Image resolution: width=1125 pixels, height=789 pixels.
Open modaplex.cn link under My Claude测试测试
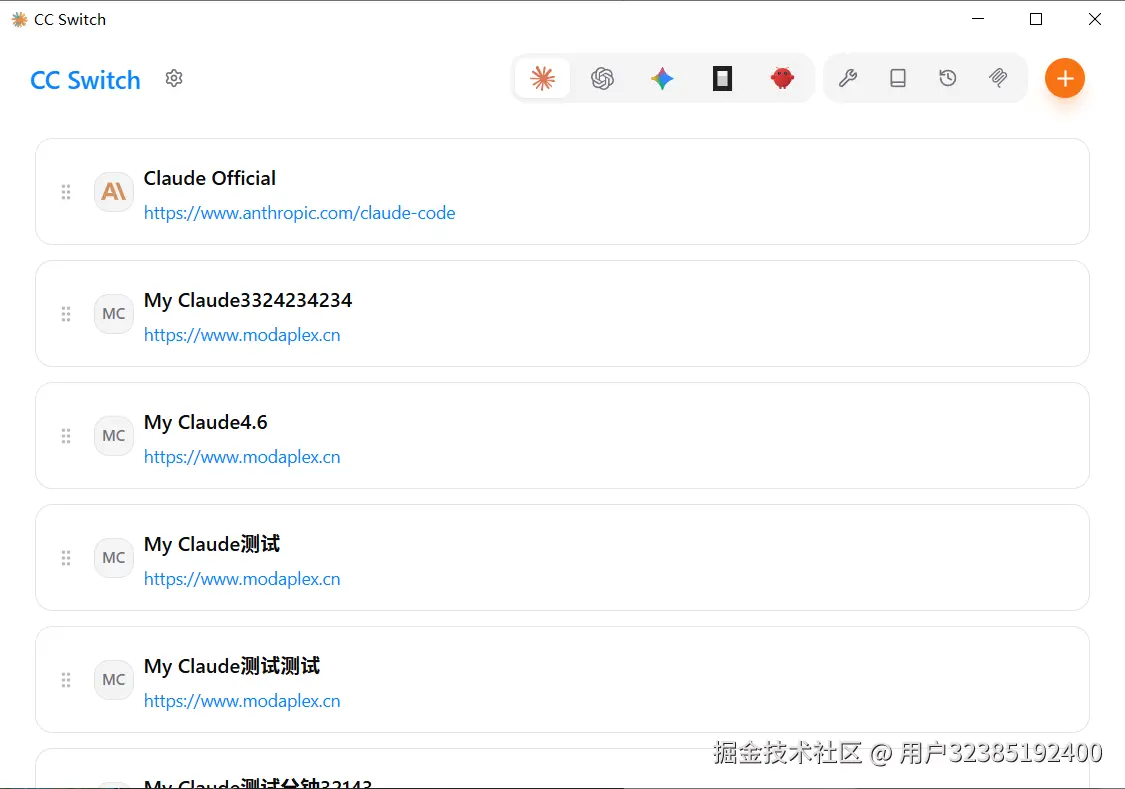242,701
